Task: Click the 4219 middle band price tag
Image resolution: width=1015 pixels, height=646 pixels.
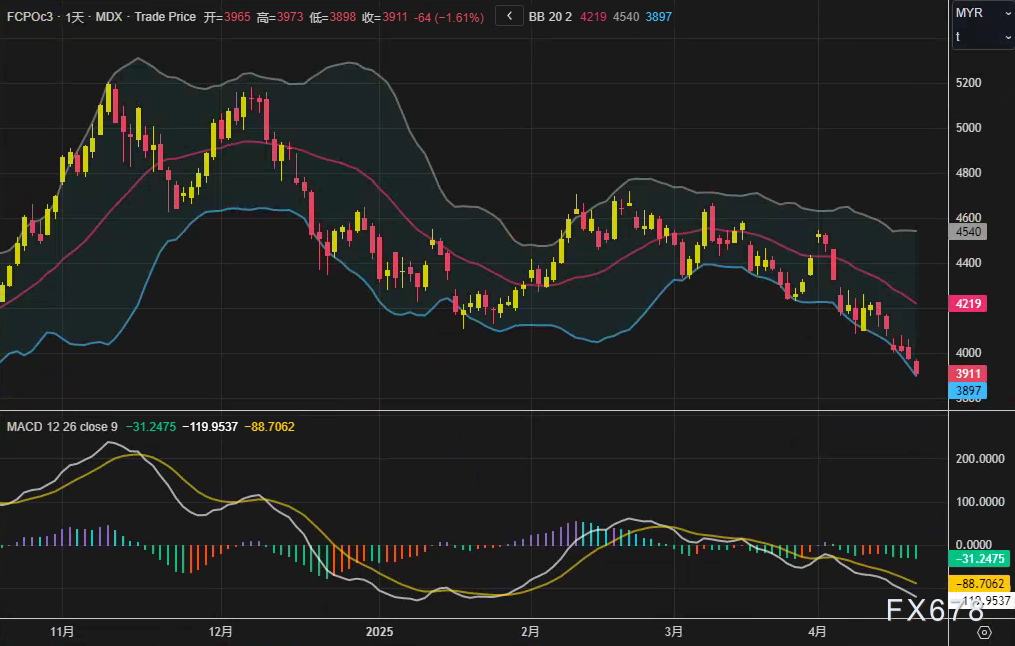Action: point(970,303)
